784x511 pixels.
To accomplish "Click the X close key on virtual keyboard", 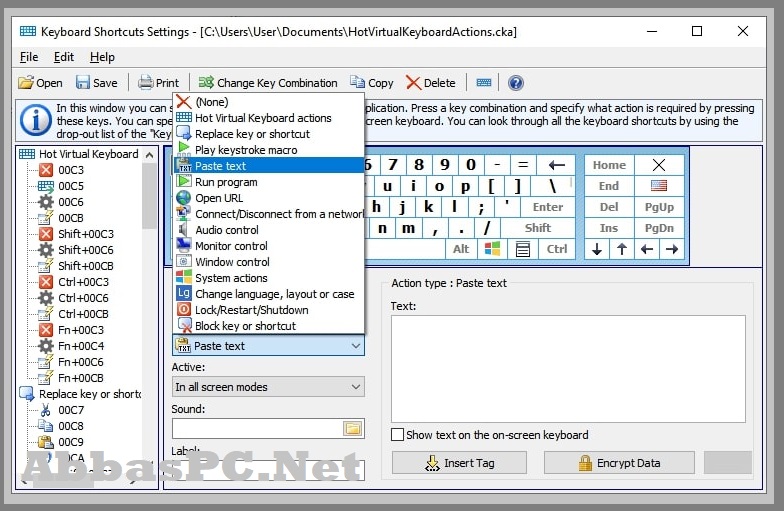I will [660, 165].
